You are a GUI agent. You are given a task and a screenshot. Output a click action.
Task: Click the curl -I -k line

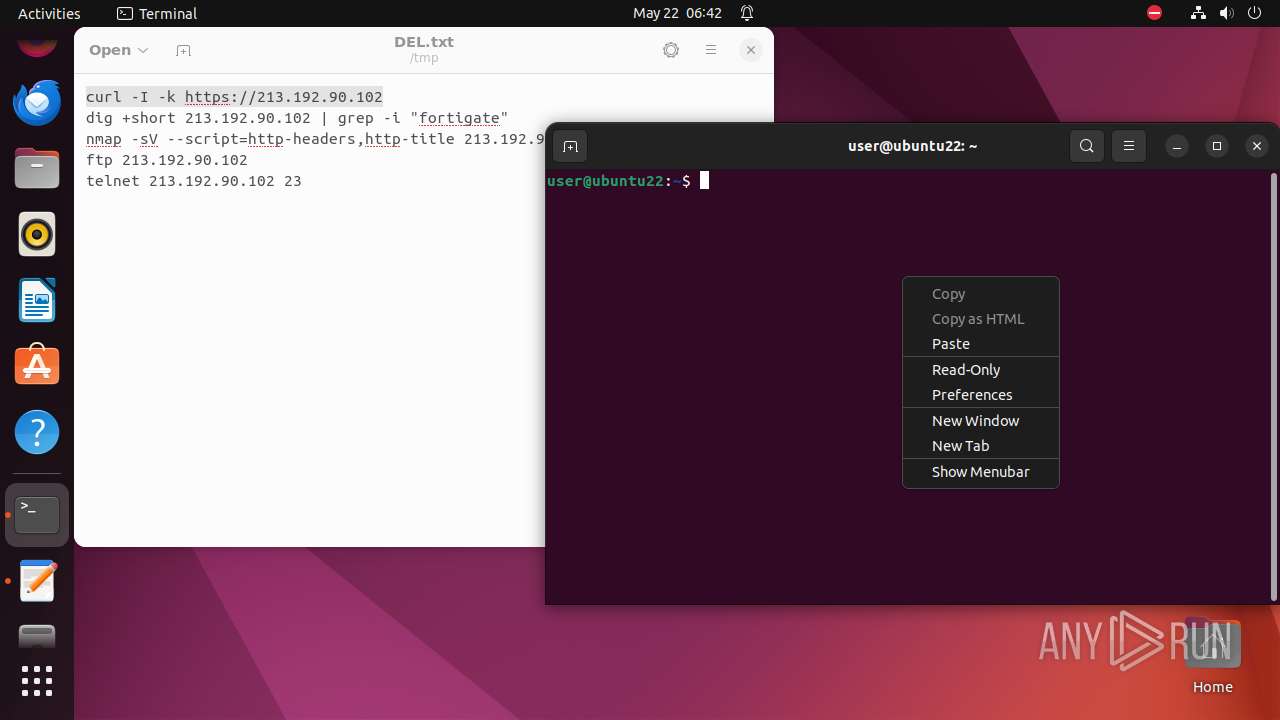(234, 97)
